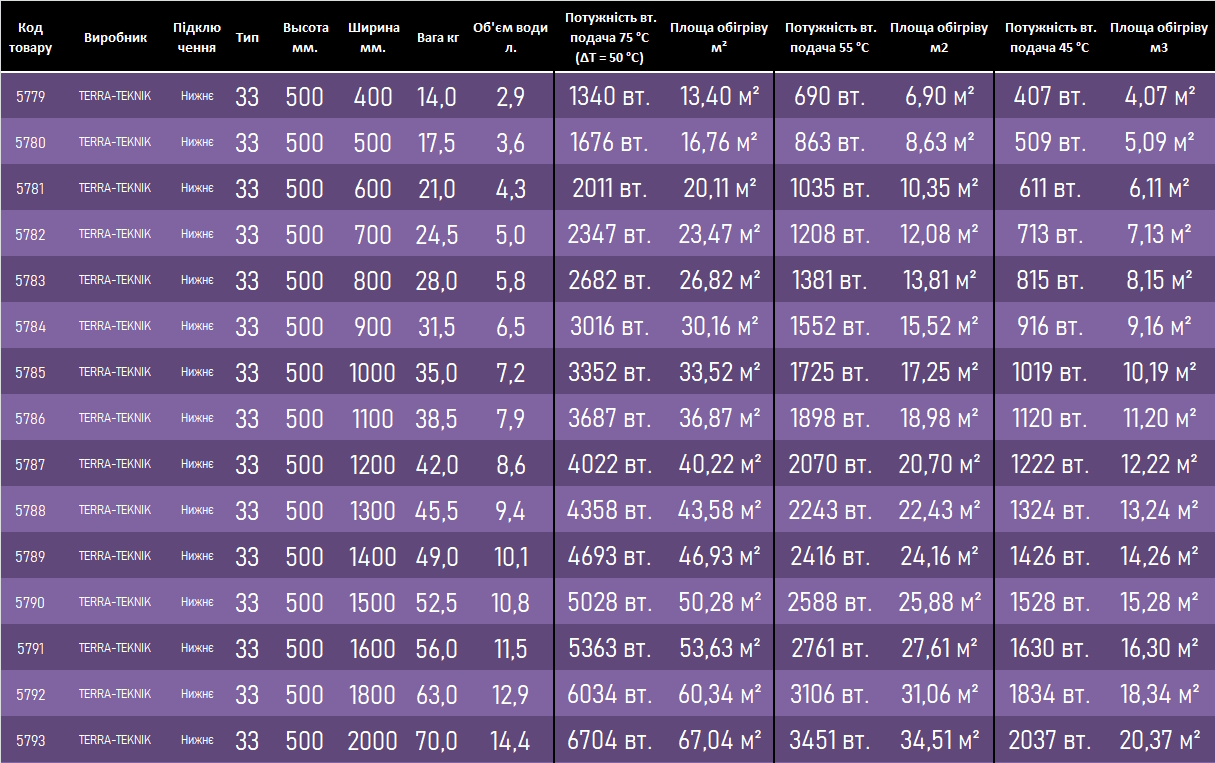This screenshot has height=763, width=1215.
Task: Select power value 2011 вт.
Action: [x=610, y=189]
